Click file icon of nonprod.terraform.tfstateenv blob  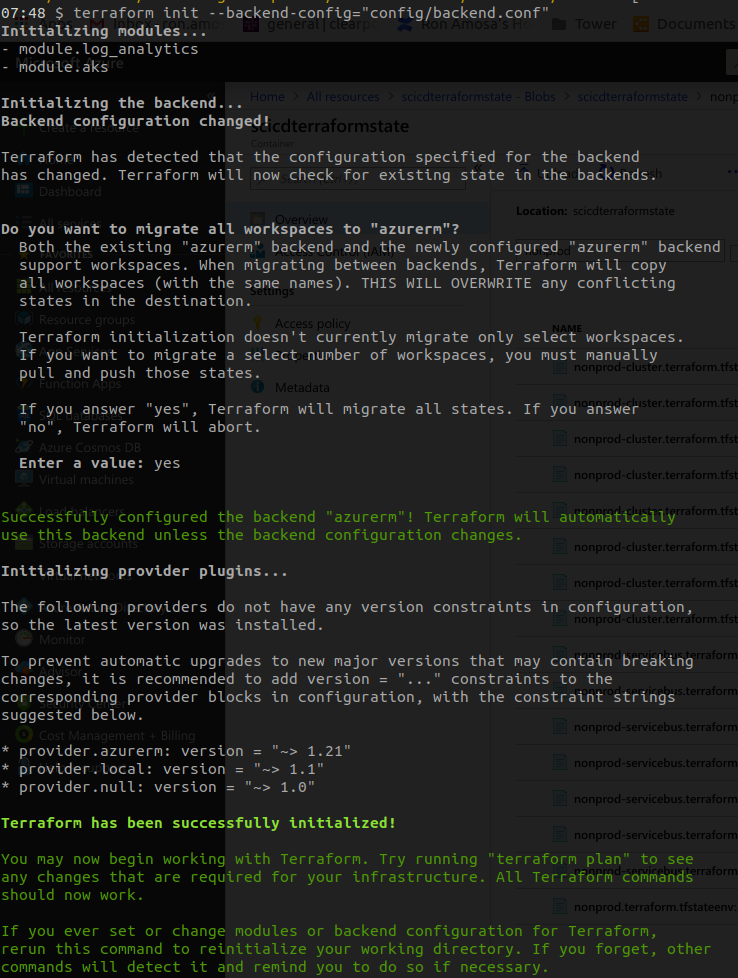tap(560, 906)
